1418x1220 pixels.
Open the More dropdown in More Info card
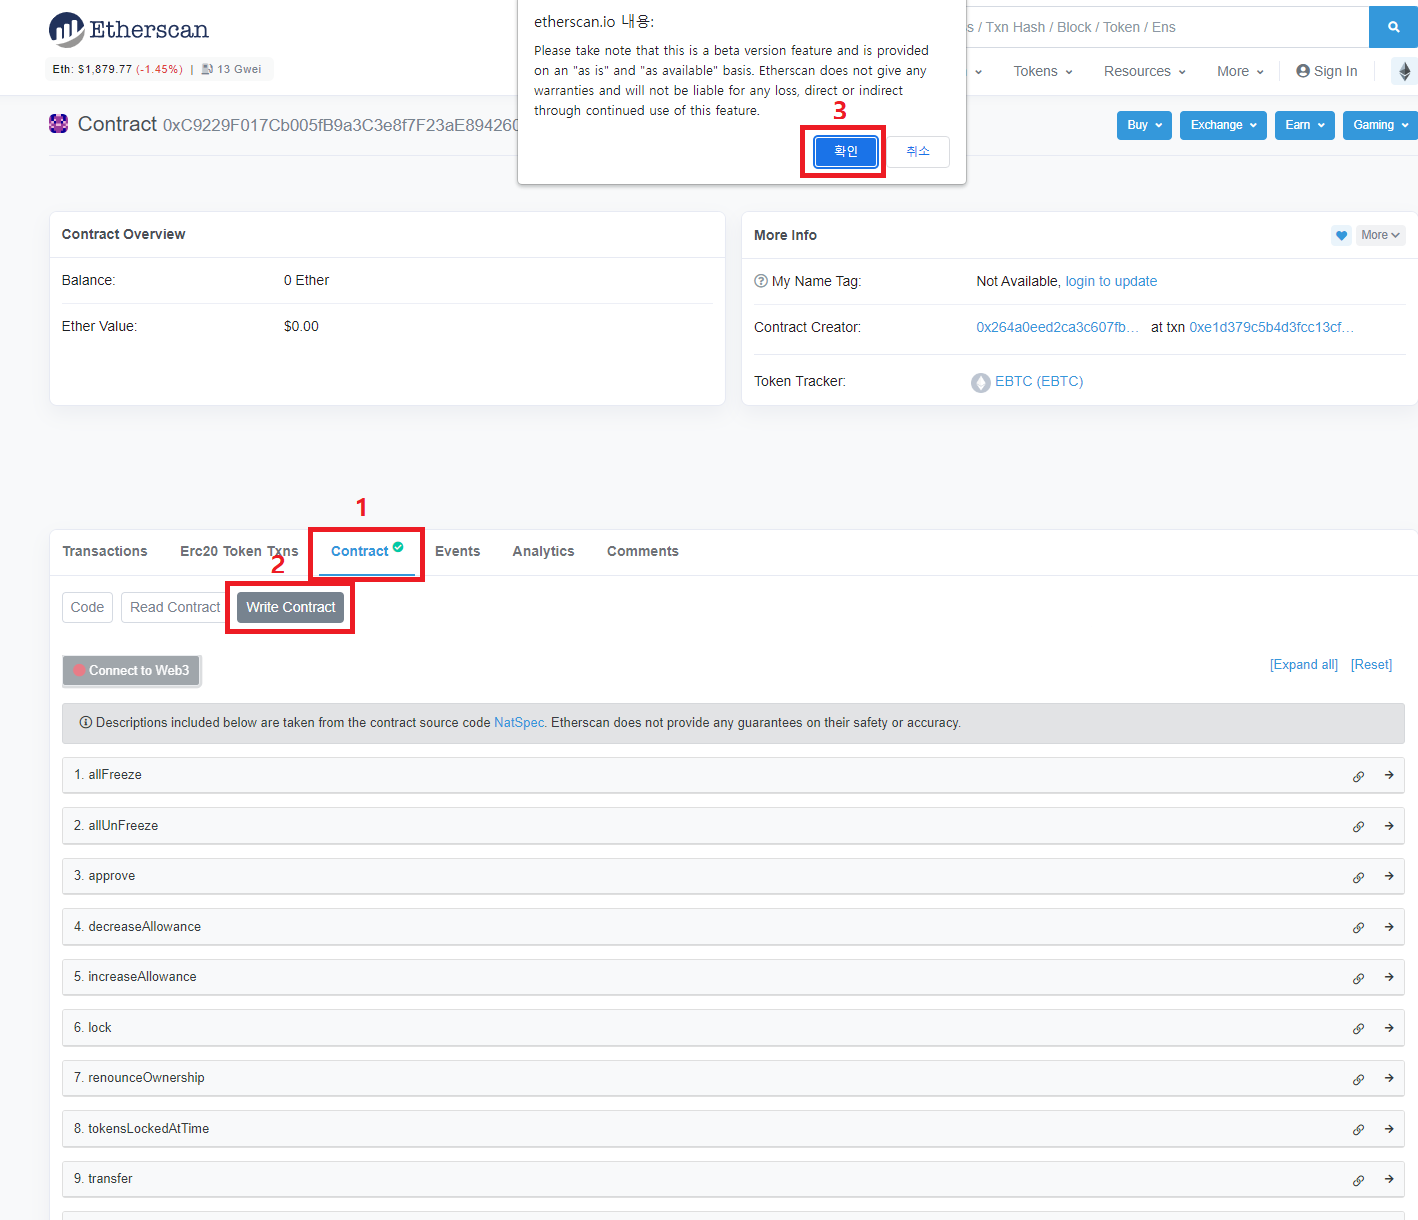coord(1380,235)
